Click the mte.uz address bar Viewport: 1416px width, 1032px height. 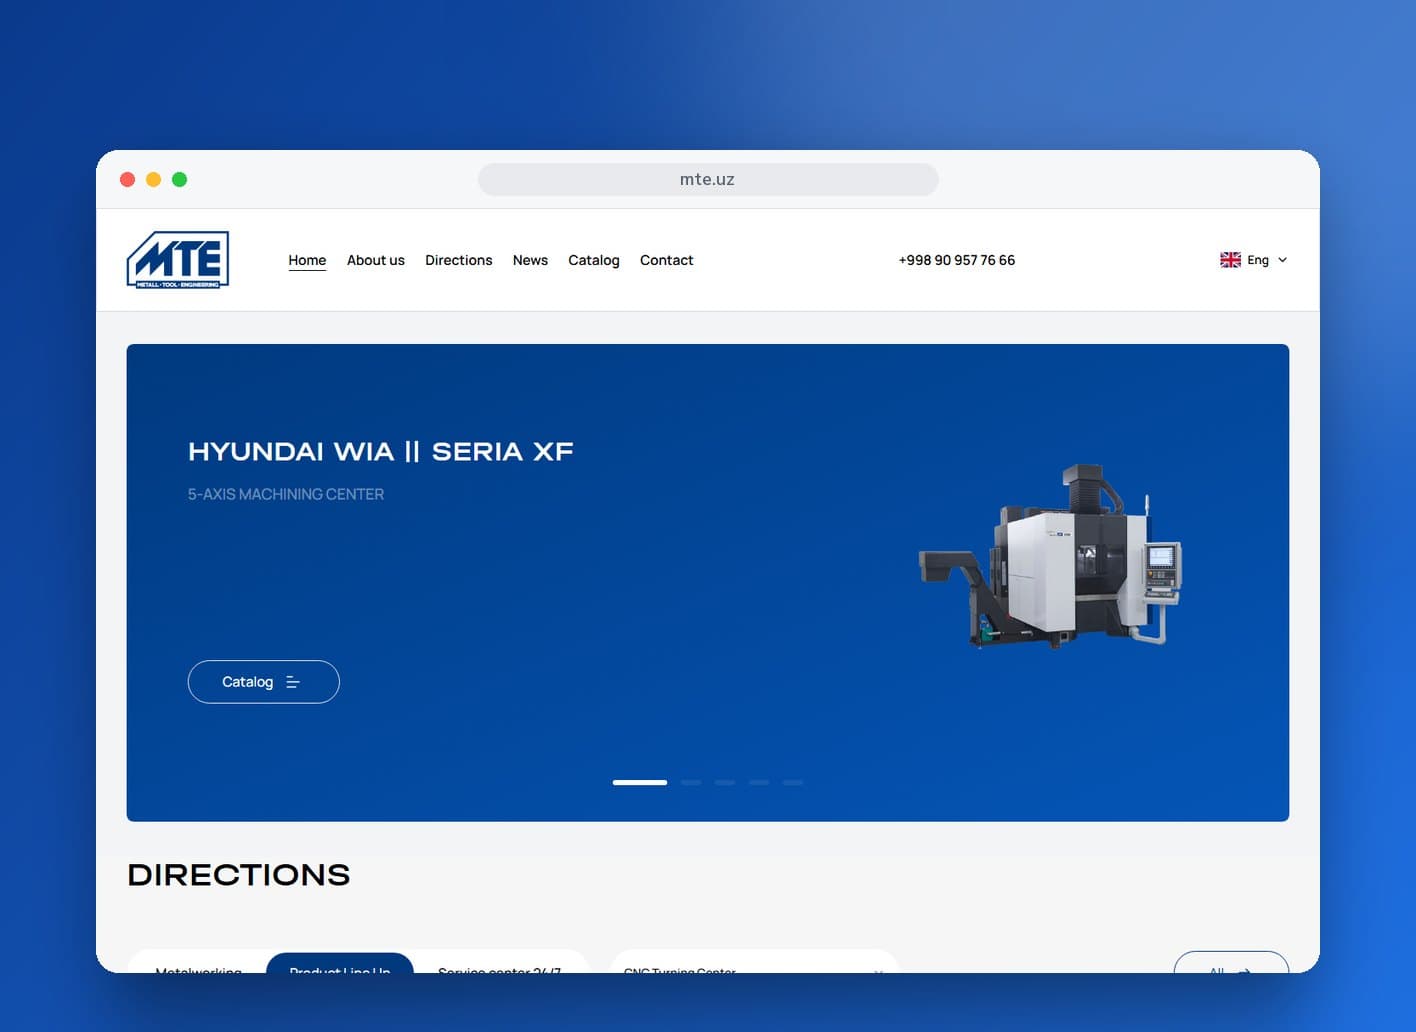[x=708, y=179]
